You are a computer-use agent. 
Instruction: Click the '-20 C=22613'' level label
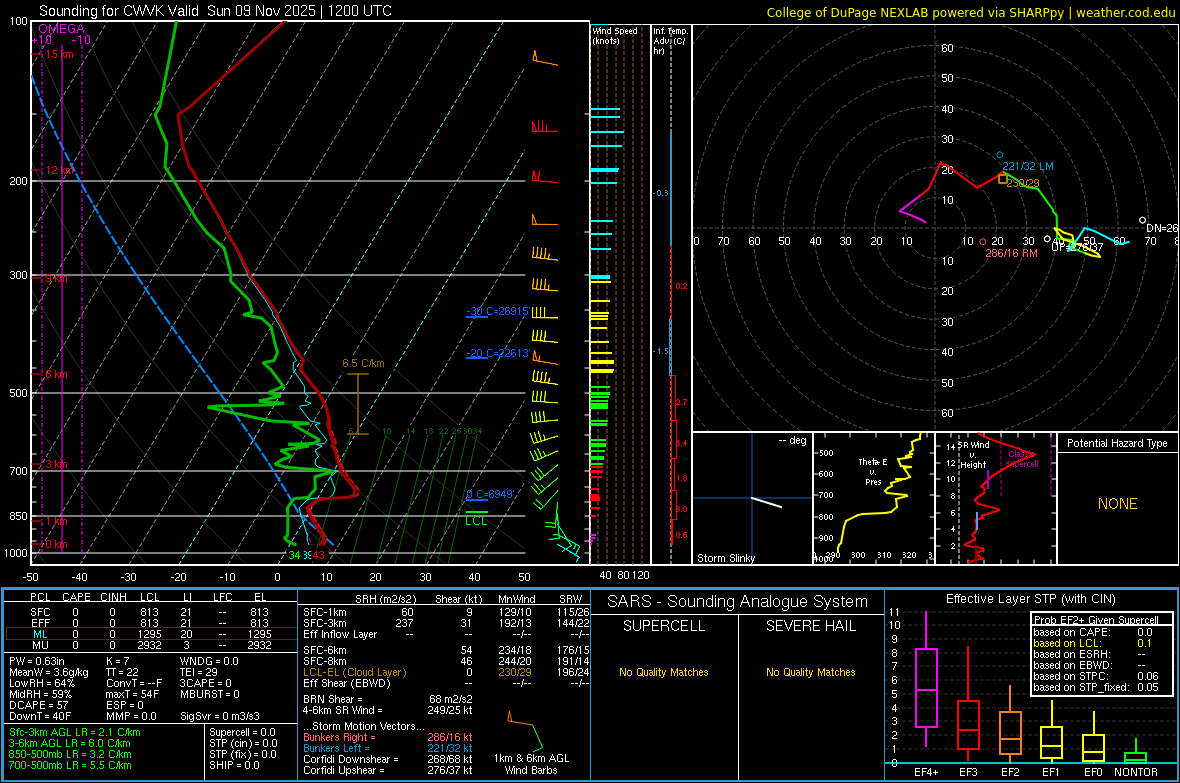coord(498,353)
